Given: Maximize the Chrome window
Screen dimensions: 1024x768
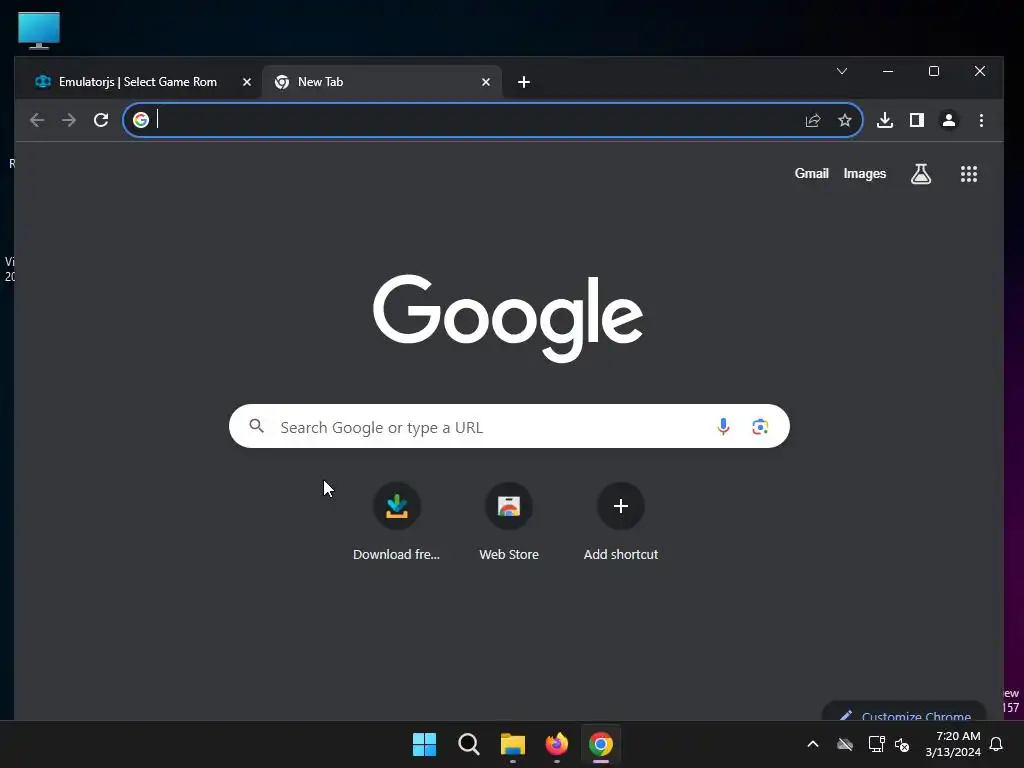Looking at the screenshot, I should click(934, 71).
